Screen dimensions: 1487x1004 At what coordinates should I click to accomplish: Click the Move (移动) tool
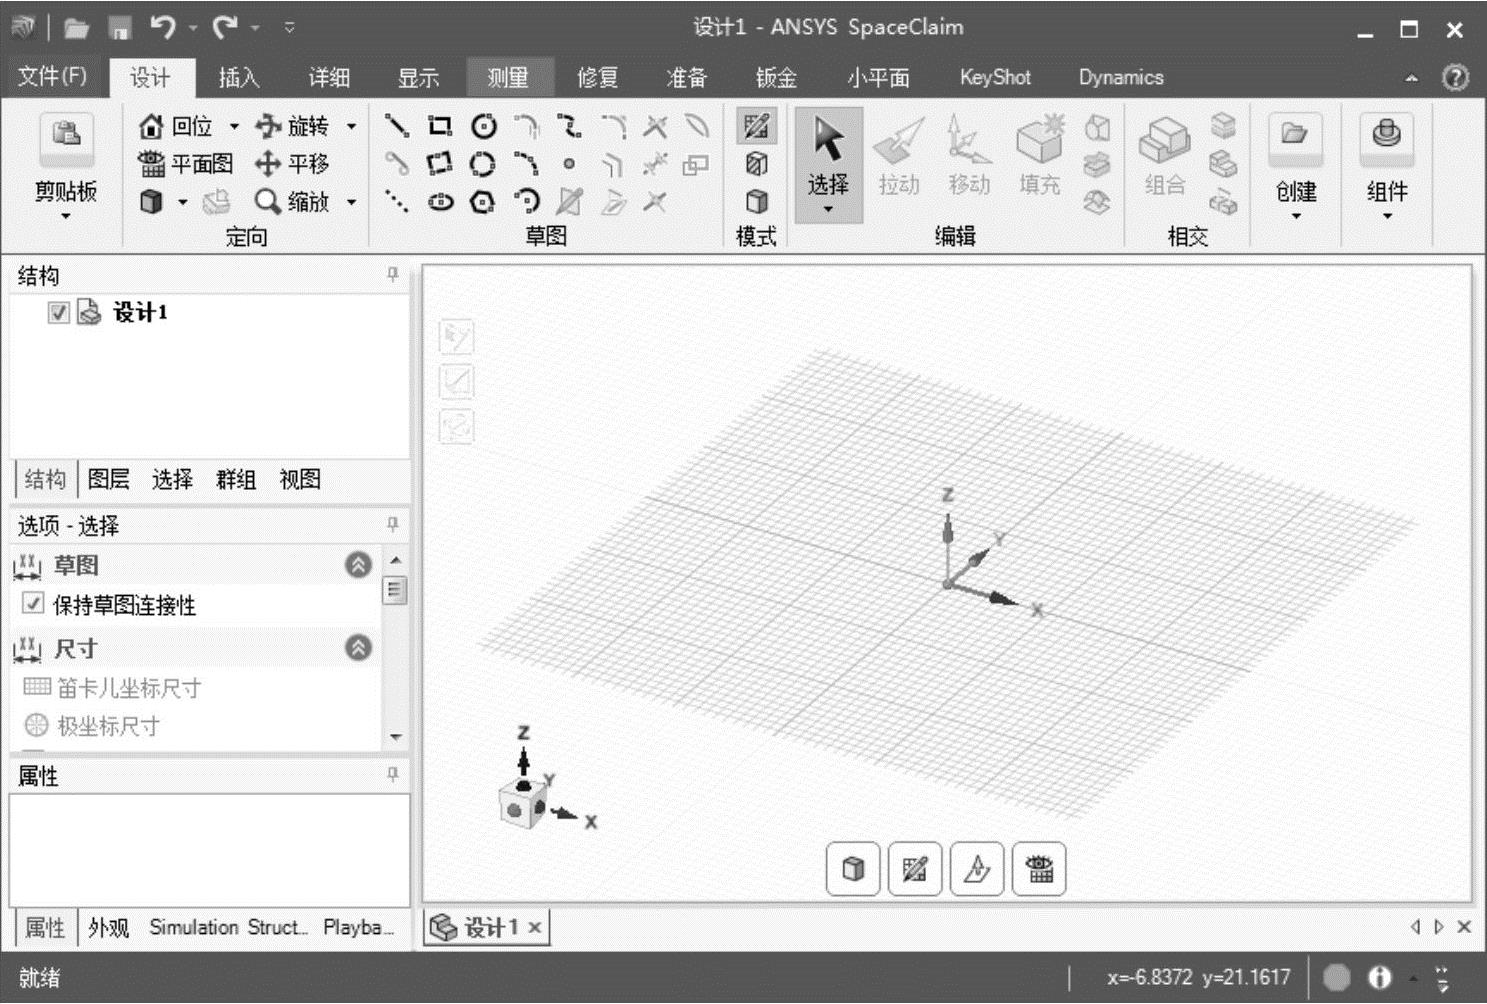(969, 157)
